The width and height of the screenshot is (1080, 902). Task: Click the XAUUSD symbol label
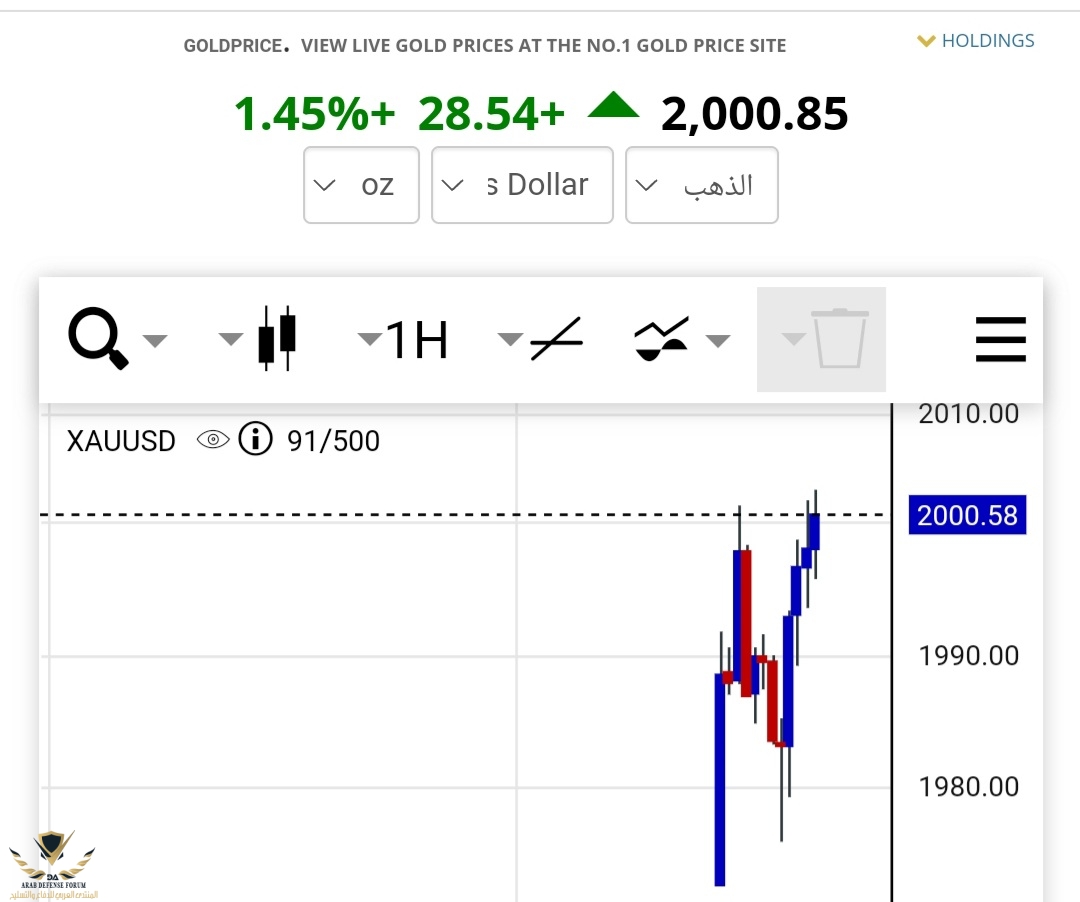click(x=121, y=441)
